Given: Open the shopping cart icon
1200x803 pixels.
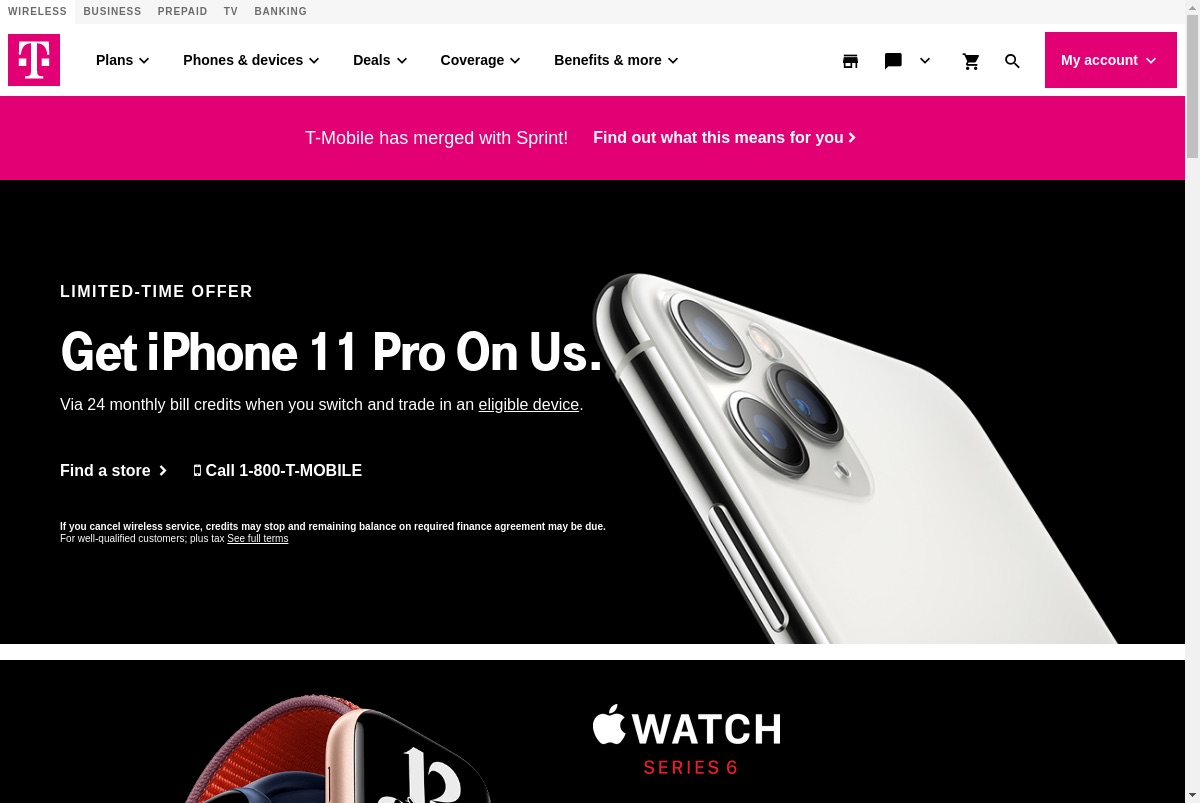Looking at the screenshot, I should pyautogui.click(x=971, y=61).
